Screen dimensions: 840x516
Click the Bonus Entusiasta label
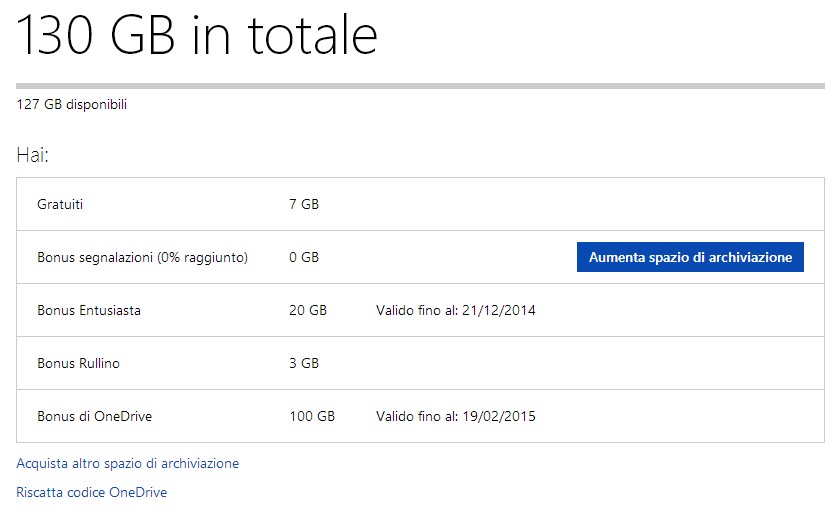(x=89, y=310)
